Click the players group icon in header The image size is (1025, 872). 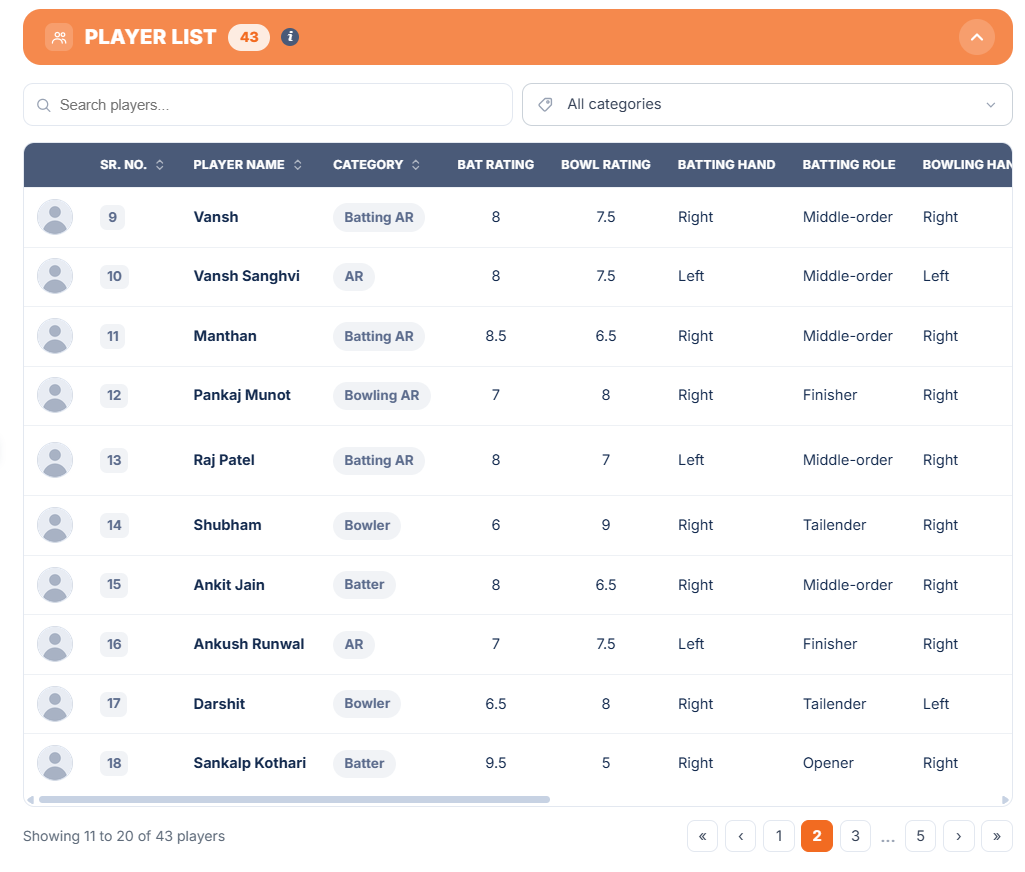coord(59,37)
